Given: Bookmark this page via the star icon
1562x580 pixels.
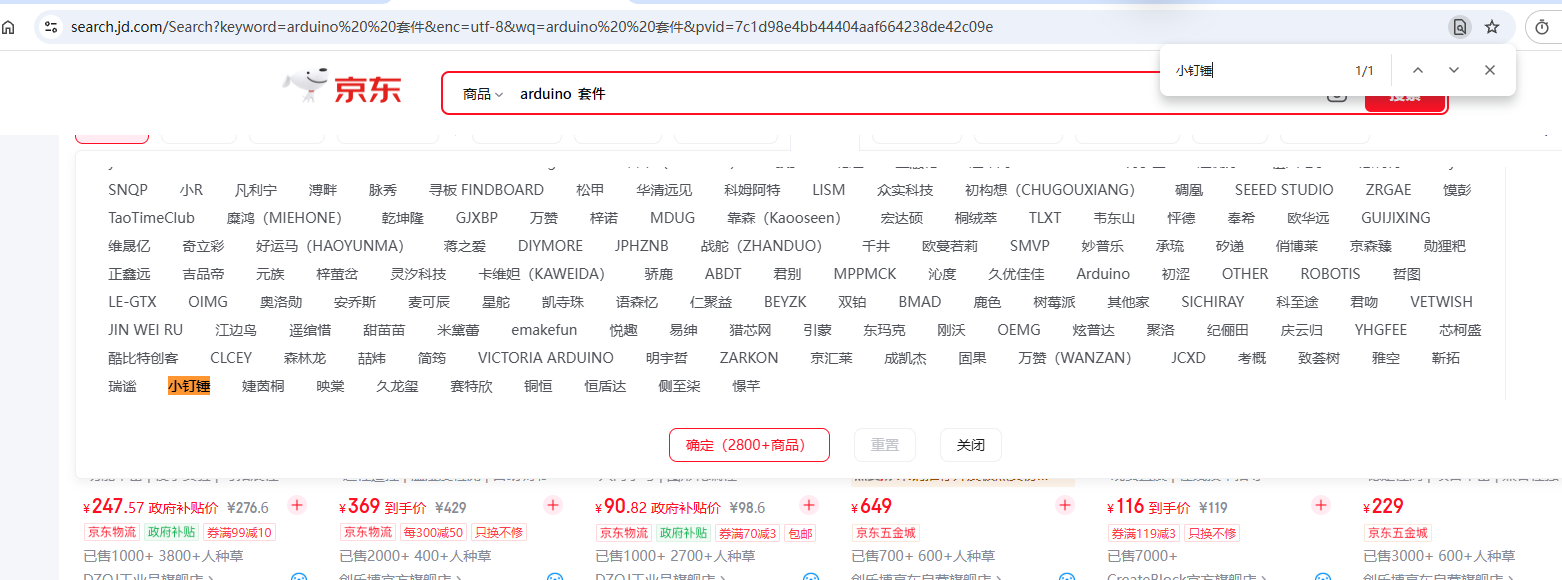Looking at the screenshot, I should pyautogui.click(x=1493, y=27).
